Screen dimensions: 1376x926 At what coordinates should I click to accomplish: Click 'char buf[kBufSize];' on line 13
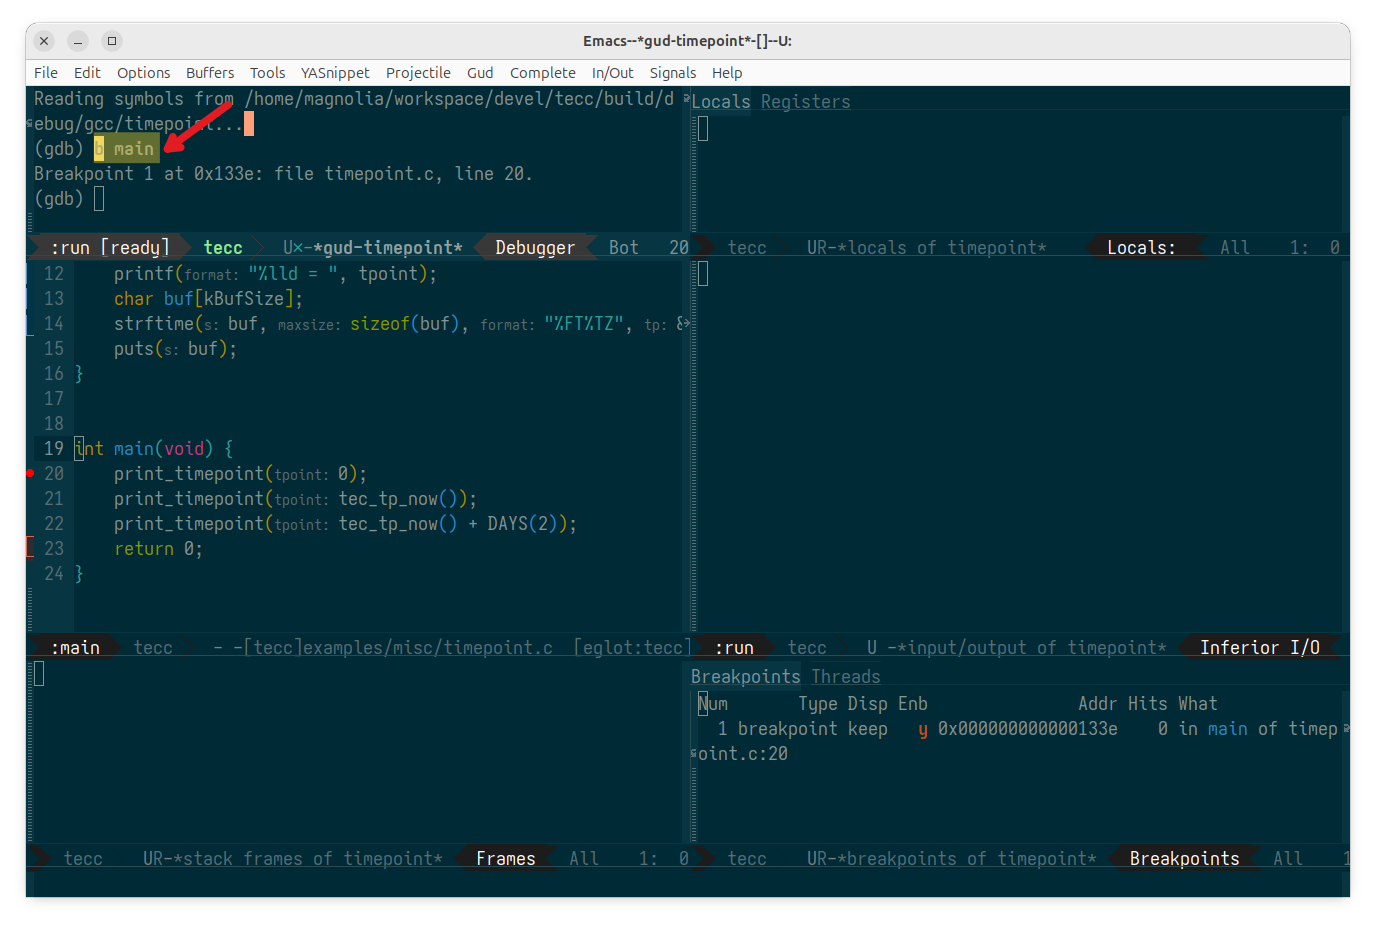208,299
